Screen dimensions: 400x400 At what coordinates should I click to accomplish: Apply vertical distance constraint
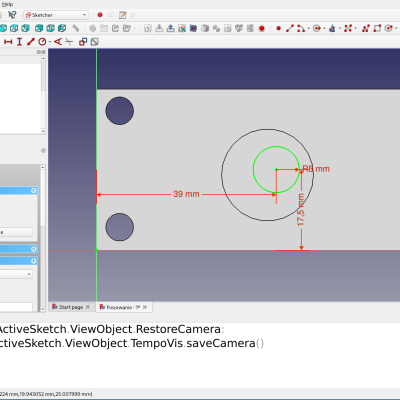click(19, 42)
